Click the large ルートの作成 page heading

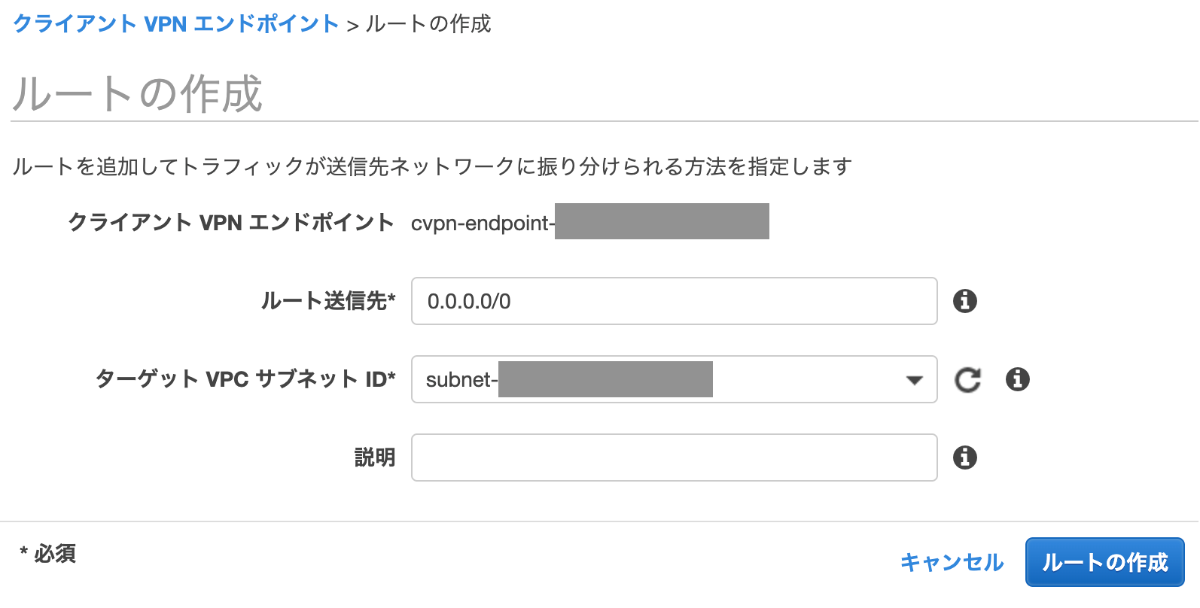[137, 94]
